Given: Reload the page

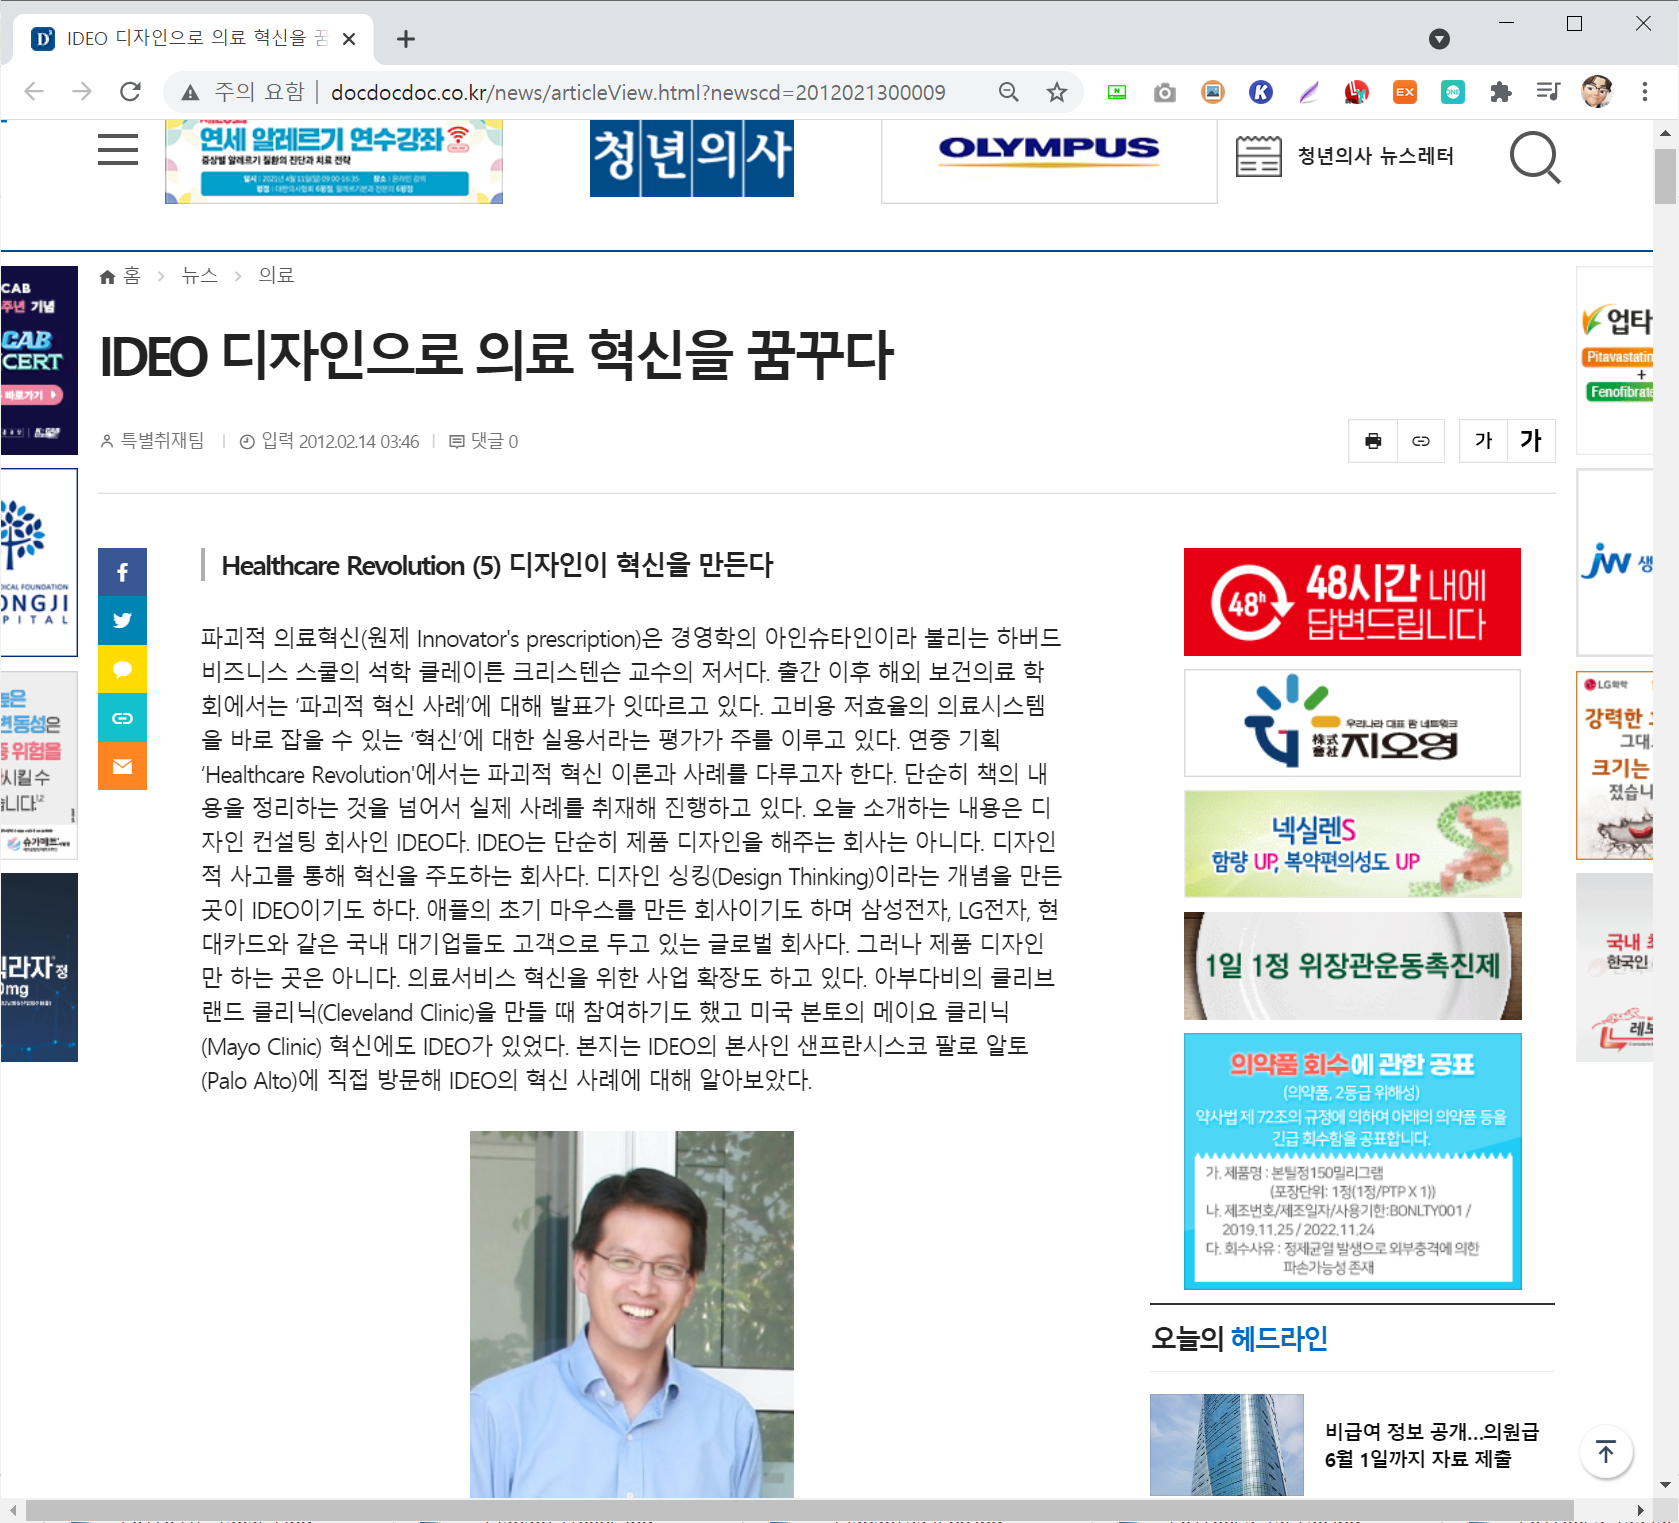Looking at the screenshot, I should [130, 92].
